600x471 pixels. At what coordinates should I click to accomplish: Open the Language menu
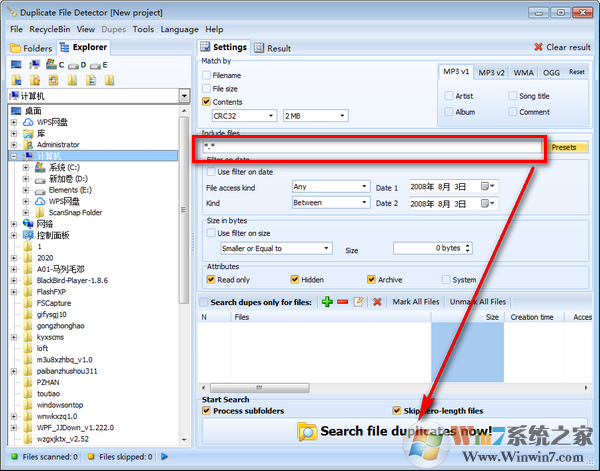pyautogui.click(x=179, y=29)
